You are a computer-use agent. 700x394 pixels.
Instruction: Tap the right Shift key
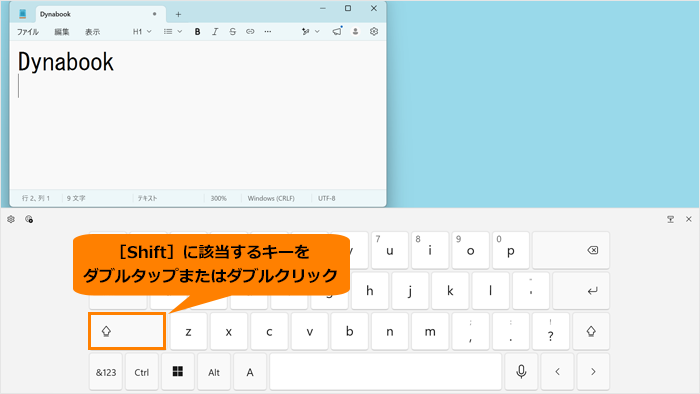(591, 331)
